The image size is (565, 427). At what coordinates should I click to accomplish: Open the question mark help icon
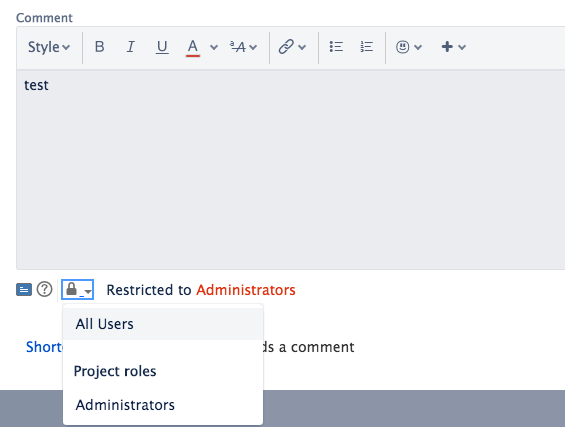pos(44,289)
